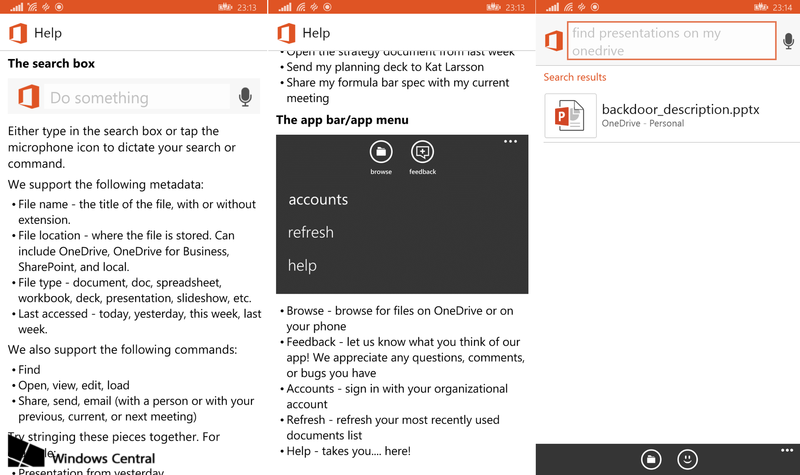Click the 'File location - where the file is stored' bullet
Viewport: 800px width, 475px height.
click(123, 251)
